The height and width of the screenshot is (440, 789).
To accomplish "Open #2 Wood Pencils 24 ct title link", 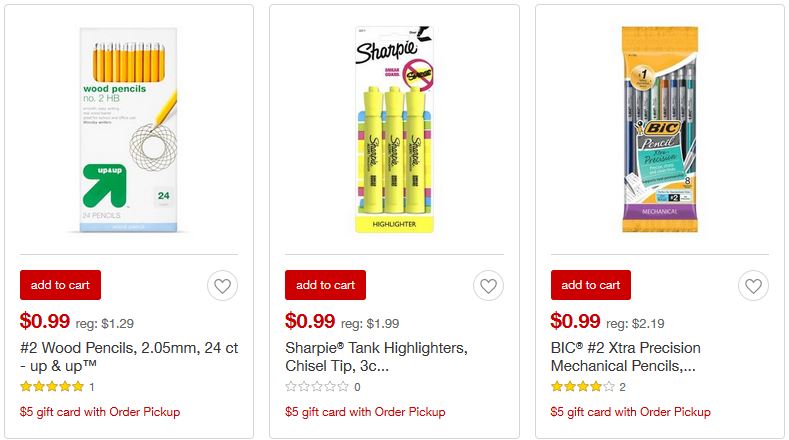I will pyautogui.click(x=110, y=357).
